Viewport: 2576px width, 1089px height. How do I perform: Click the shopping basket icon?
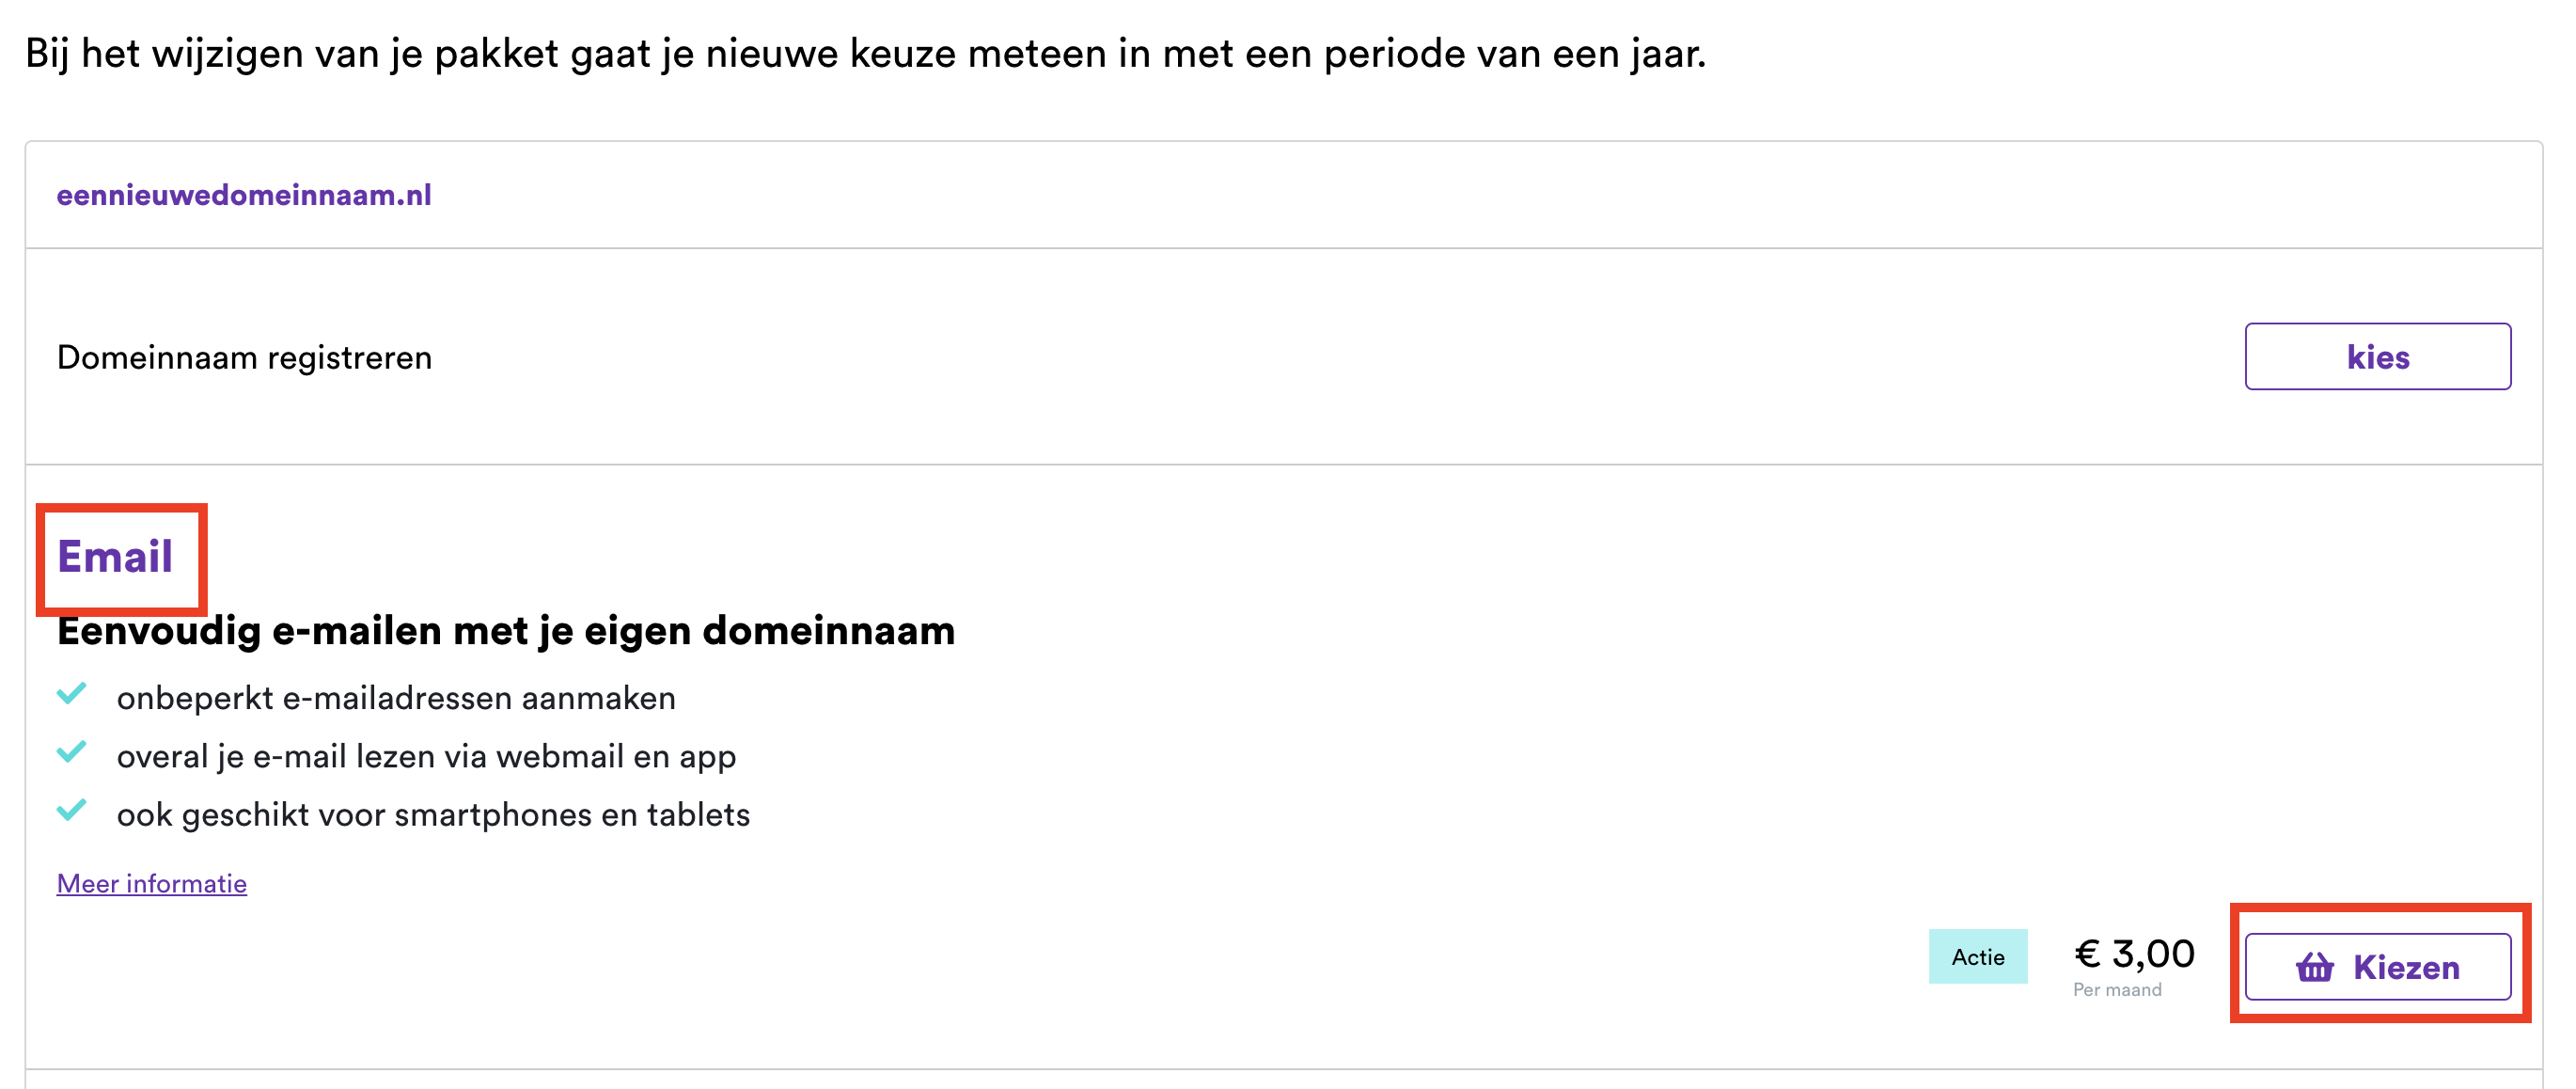2314,967
